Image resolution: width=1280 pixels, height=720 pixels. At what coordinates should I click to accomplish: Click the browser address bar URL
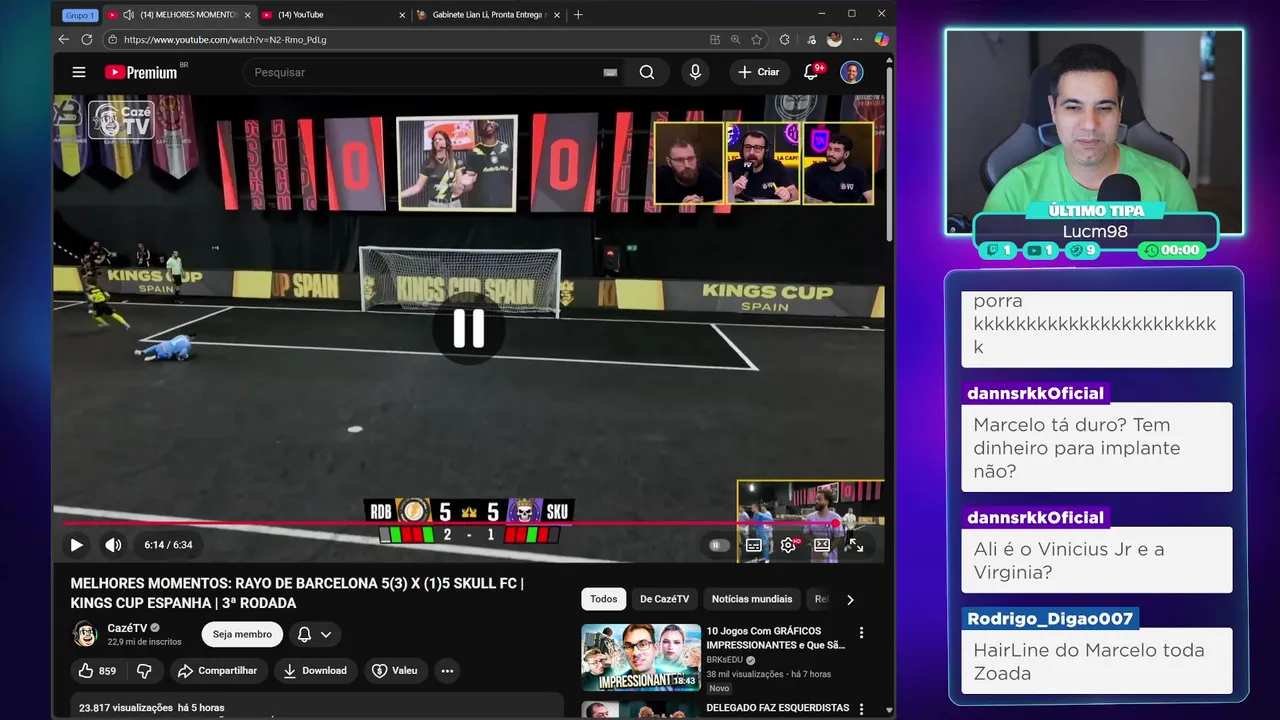pyautogui.click(x=225, y=39)
